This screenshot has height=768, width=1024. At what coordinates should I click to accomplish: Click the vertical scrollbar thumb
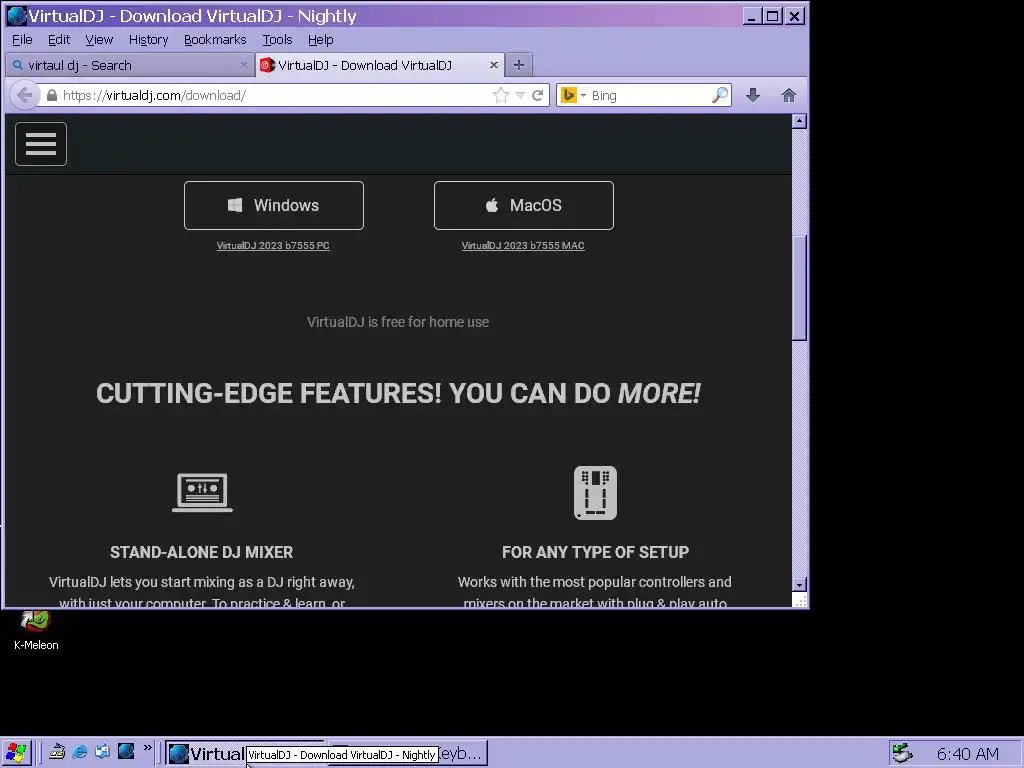pos(799,287)
